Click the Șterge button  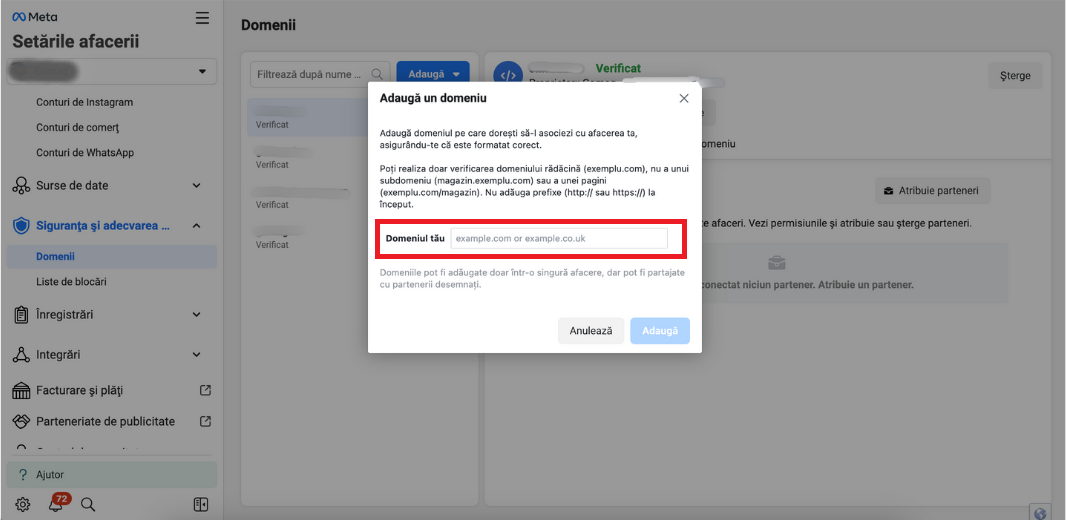pos(1015,76)
